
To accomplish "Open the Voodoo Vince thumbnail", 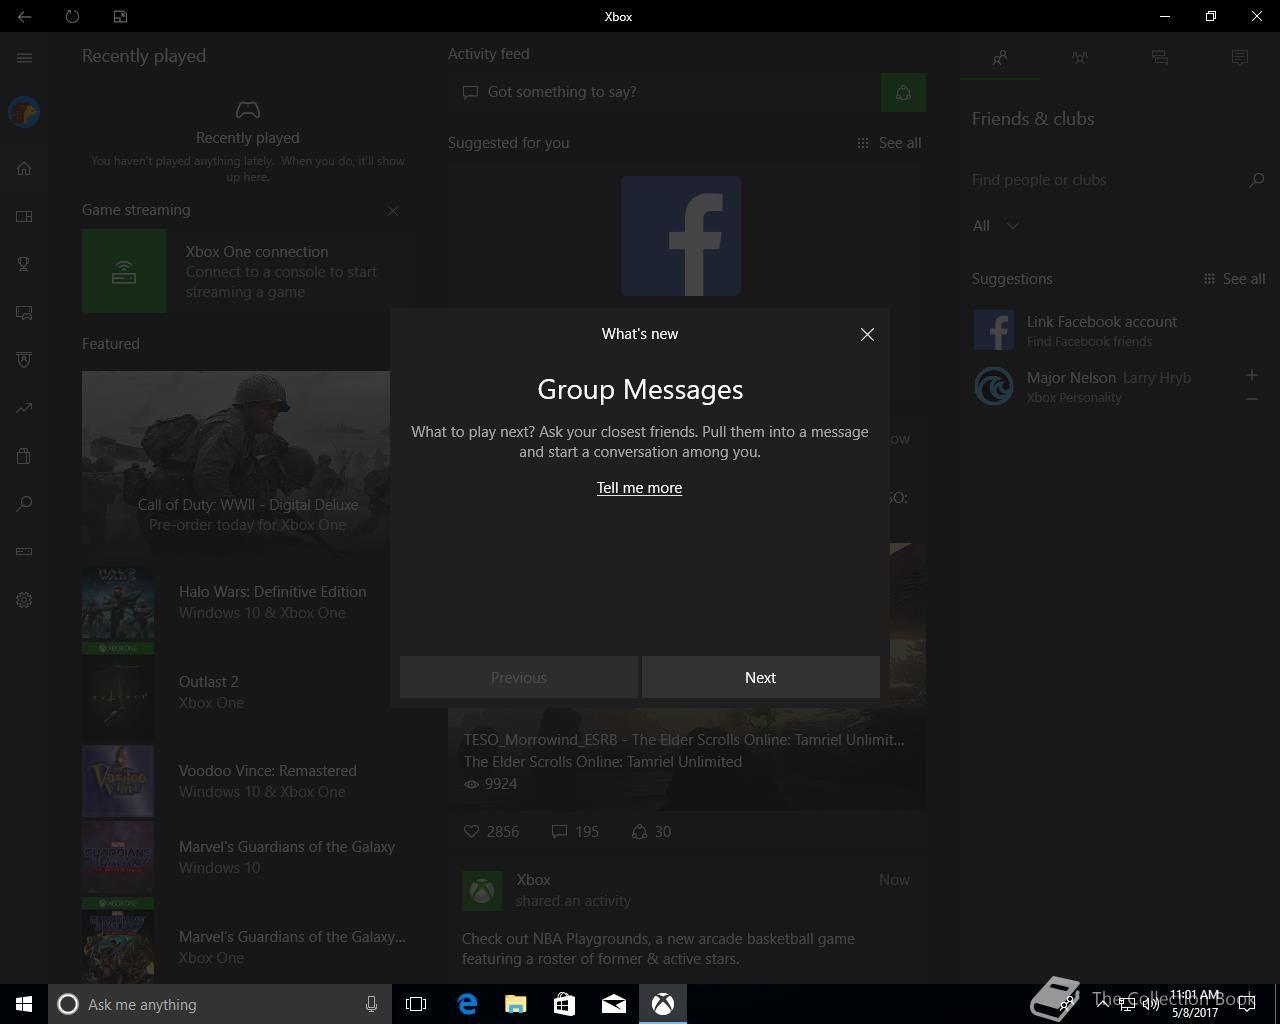I will (x=118, y=781).
